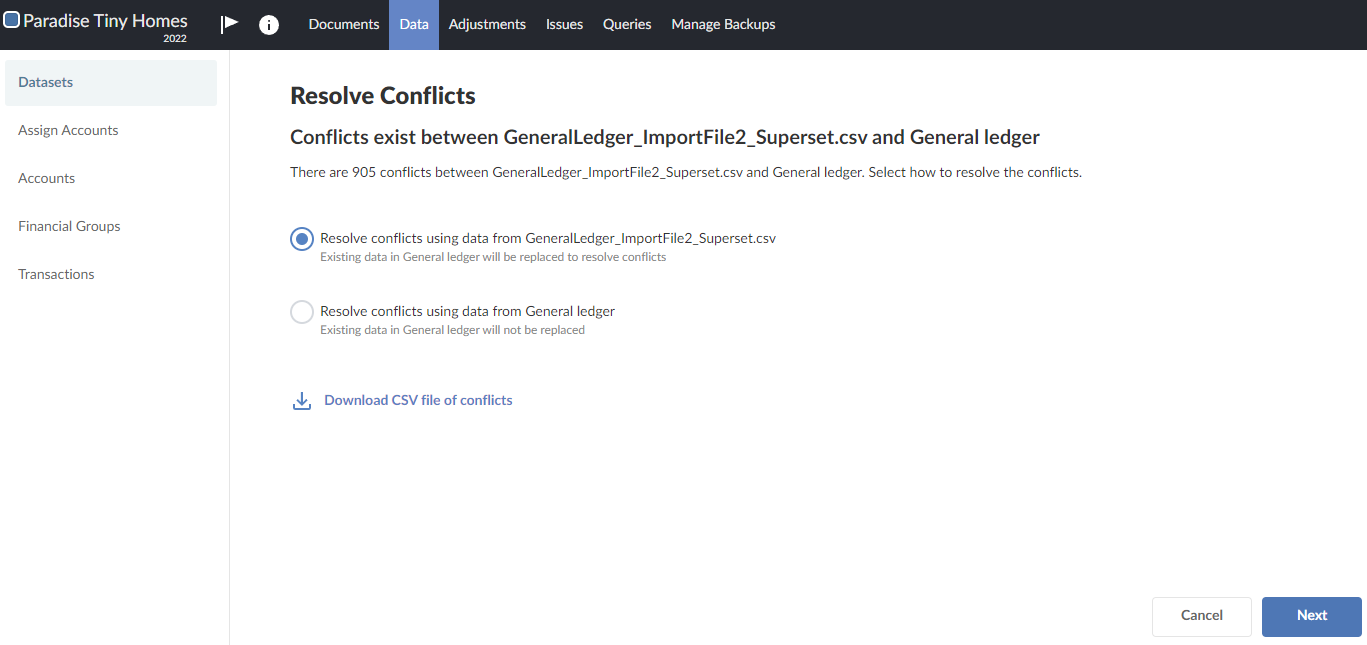Screen dimensions: 1367x645
Task: Navigate to Accounts in the sidebar
Action: click(x=46, y=178)
